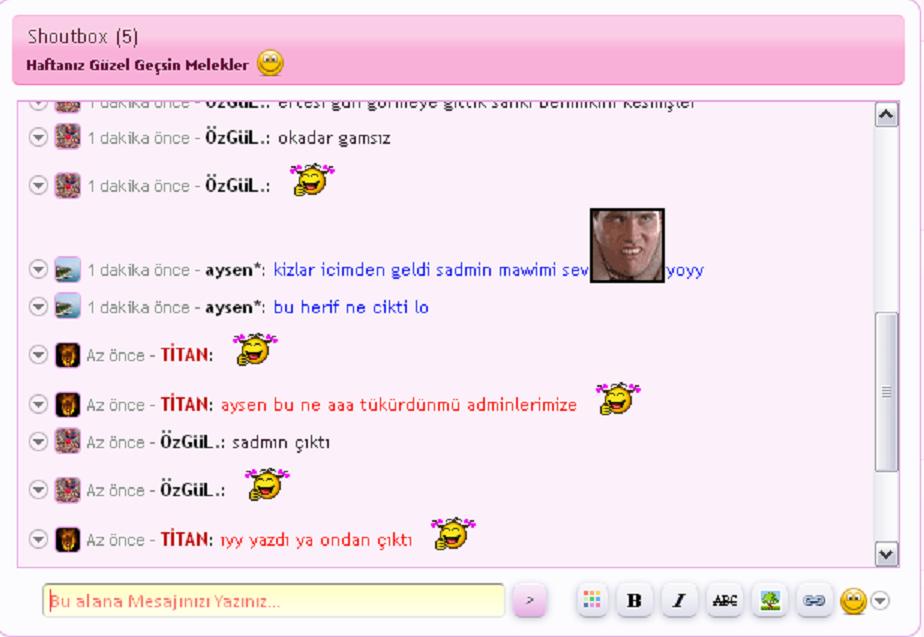
Task: Click the scrollbar down arrow
Action: (886, 553)
